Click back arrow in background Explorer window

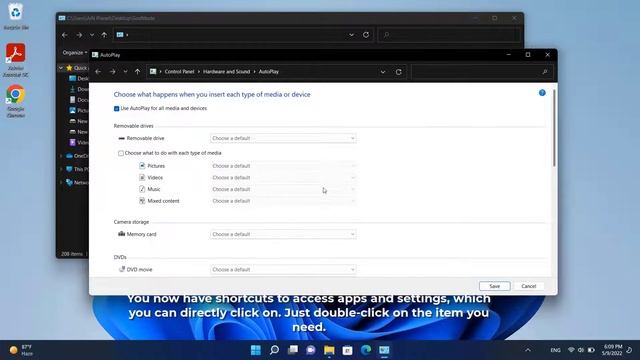click(65, 35)
